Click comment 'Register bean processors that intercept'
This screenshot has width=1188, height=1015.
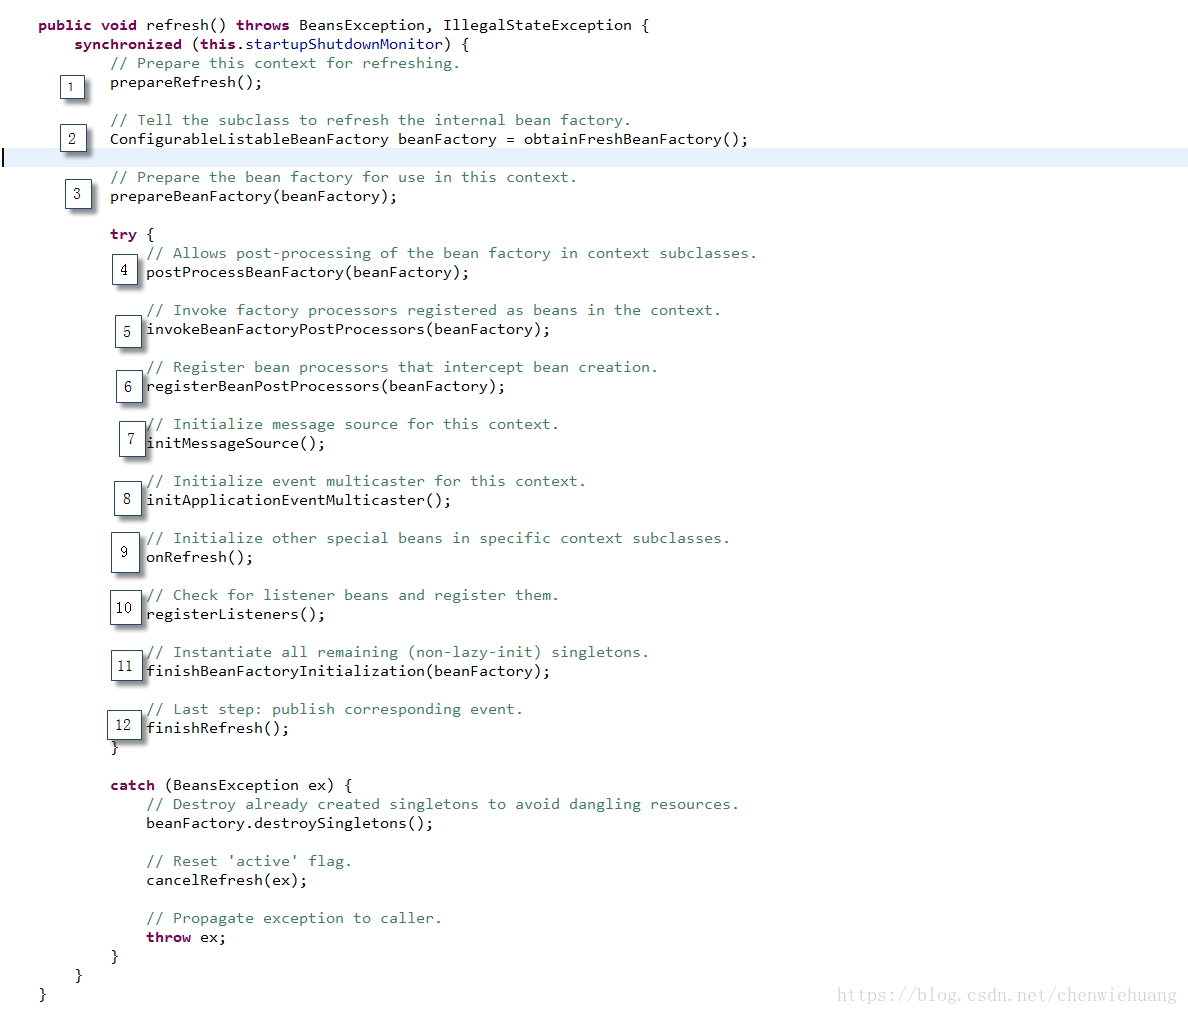pyautogui.click(x=402, y=367)
